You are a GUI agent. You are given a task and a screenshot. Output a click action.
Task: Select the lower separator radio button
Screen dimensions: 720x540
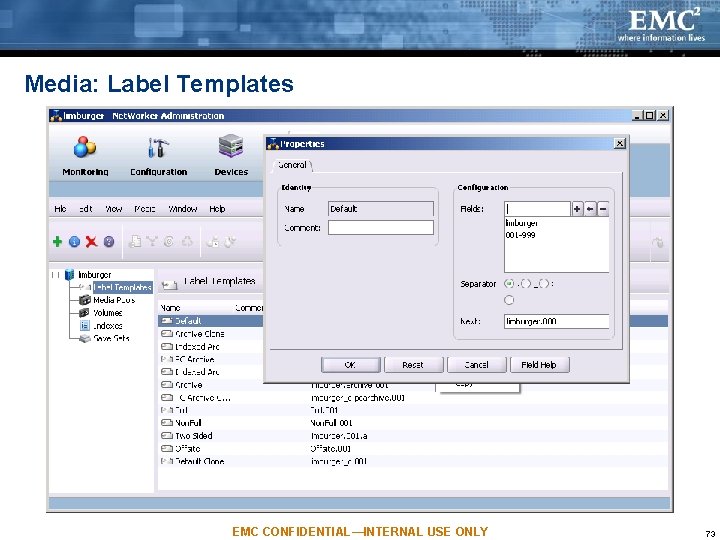point(509,300)
